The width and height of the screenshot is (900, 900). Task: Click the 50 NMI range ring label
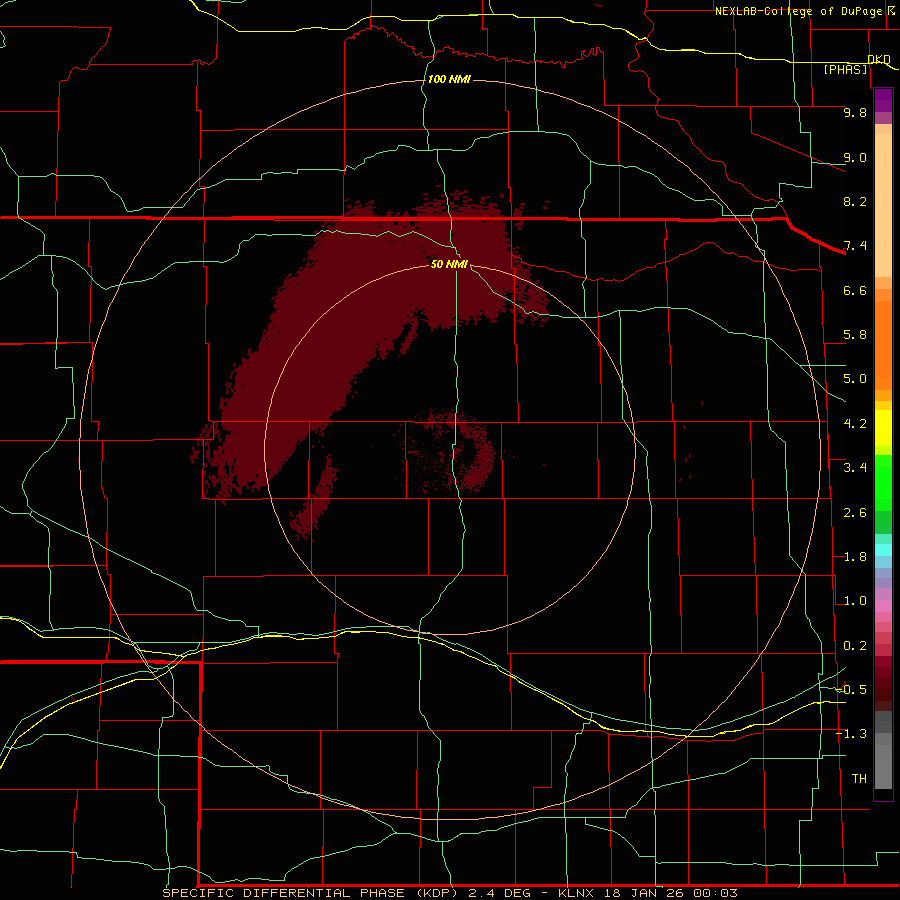pyautogui.click(x=449, y=264)
